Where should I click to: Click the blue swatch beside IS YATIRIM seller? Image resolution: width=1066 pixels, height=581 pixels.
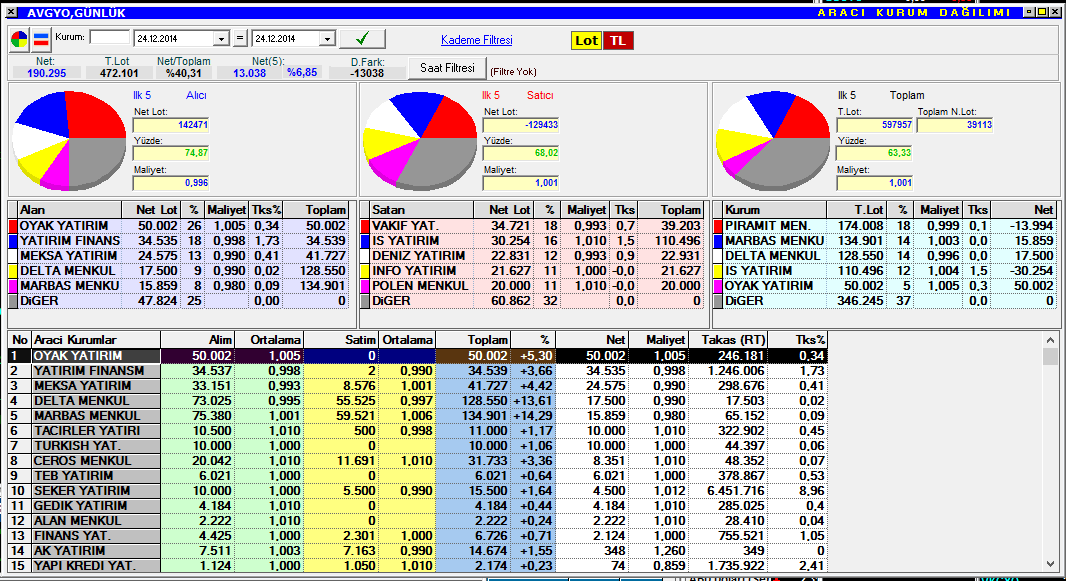366,241
